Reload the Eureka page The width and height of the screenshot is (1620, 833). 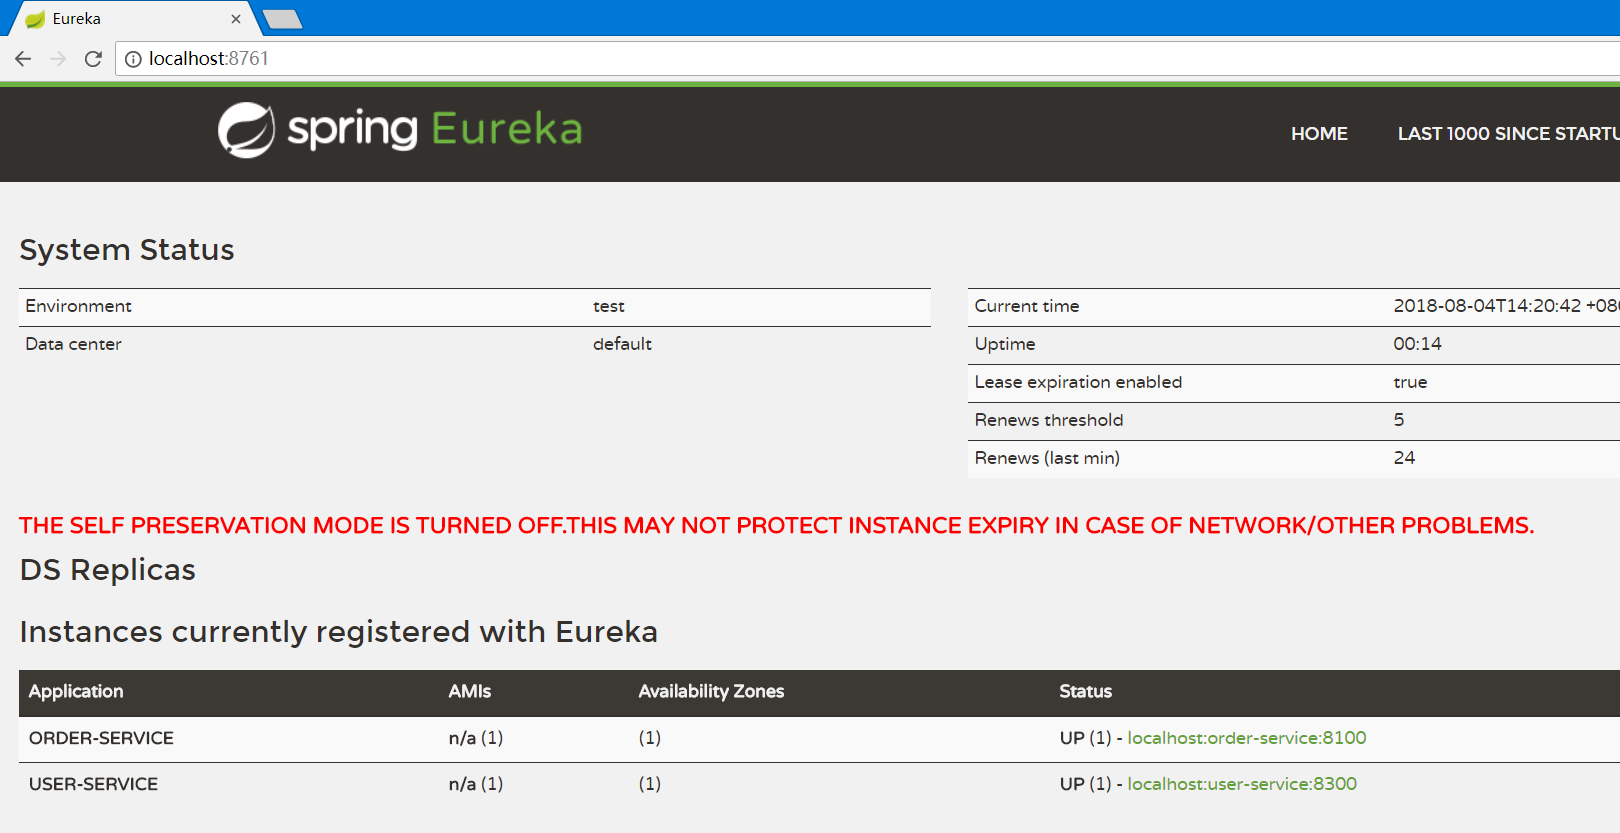point(93,59)
